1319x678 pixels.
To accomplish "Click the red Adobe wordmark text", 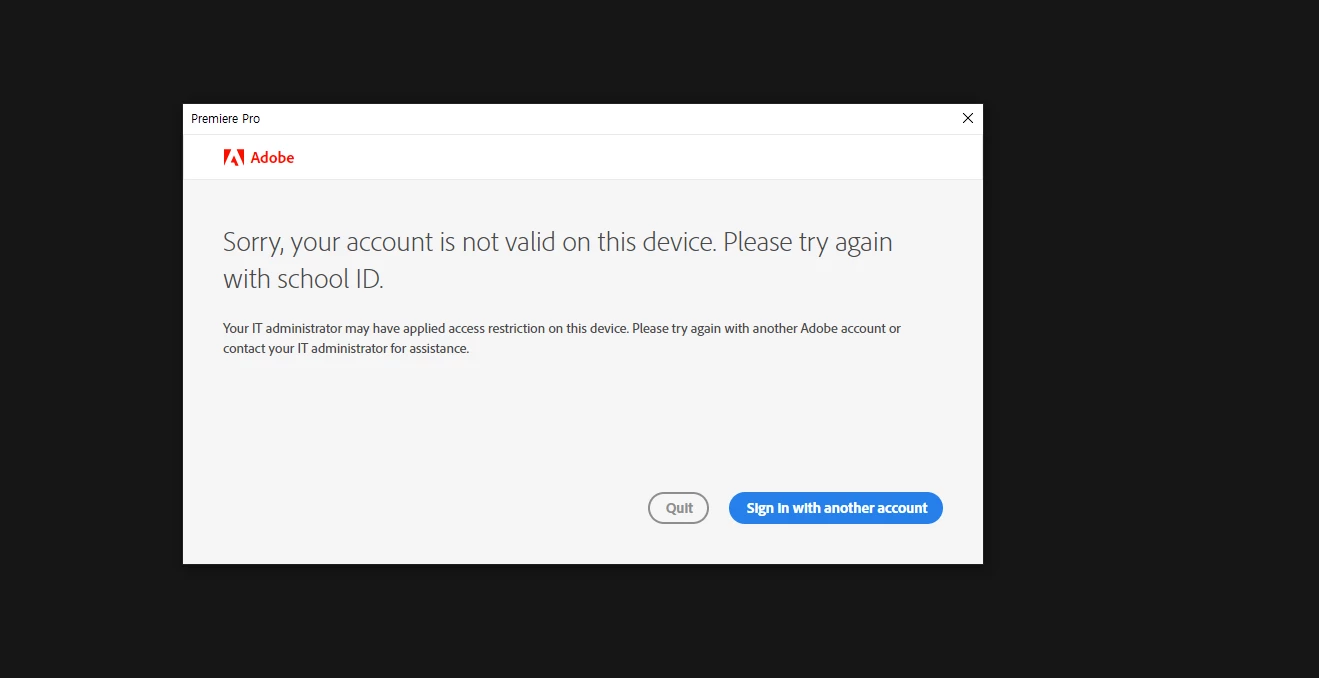I will [272, 157].
